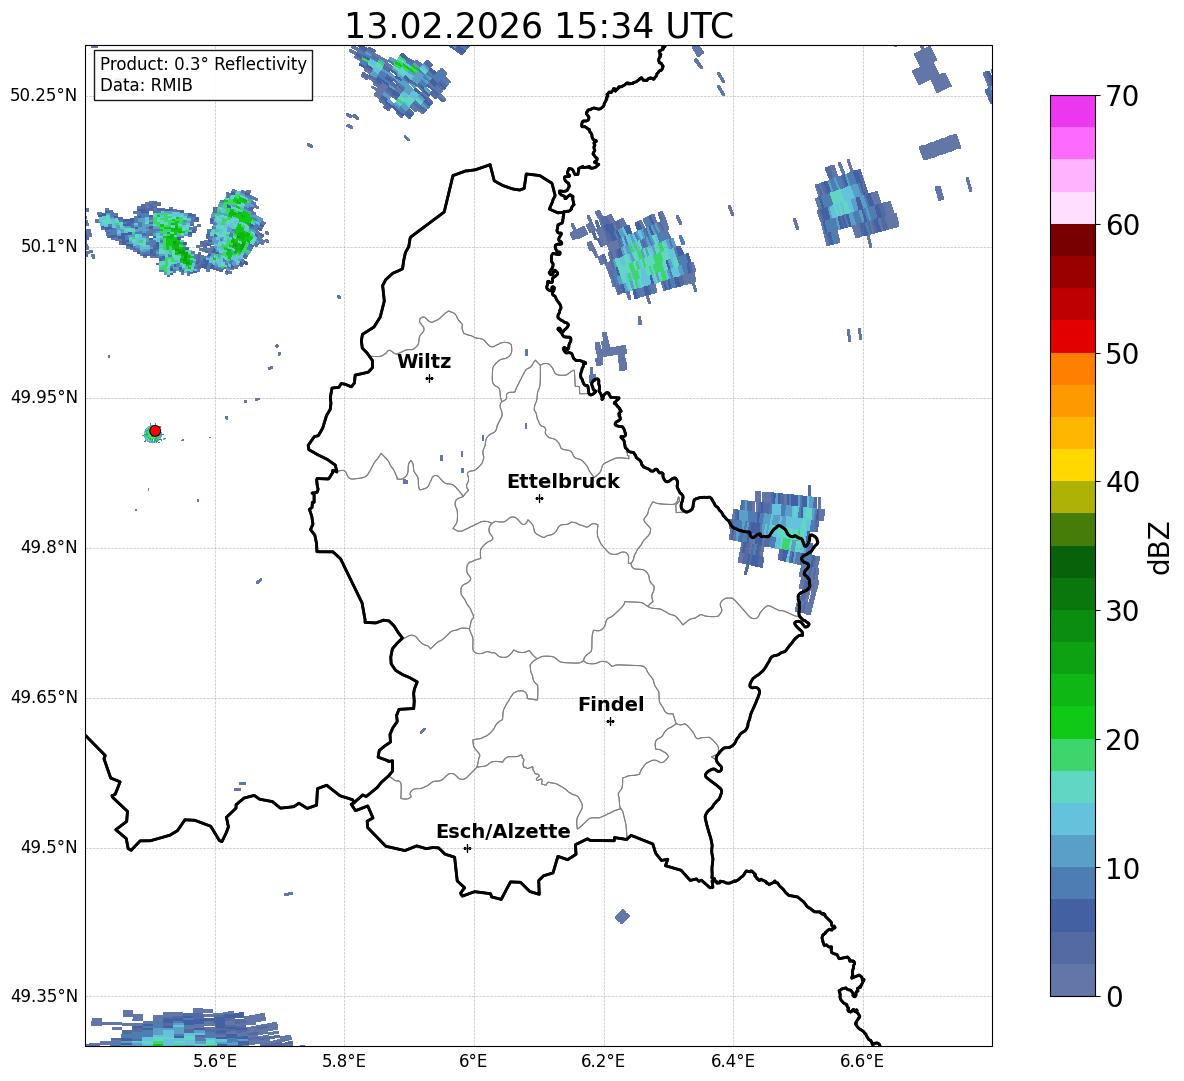Click the colorbar tick label 40
This screenshot has height=1081, width=1184.
[x=1121, y=482]
